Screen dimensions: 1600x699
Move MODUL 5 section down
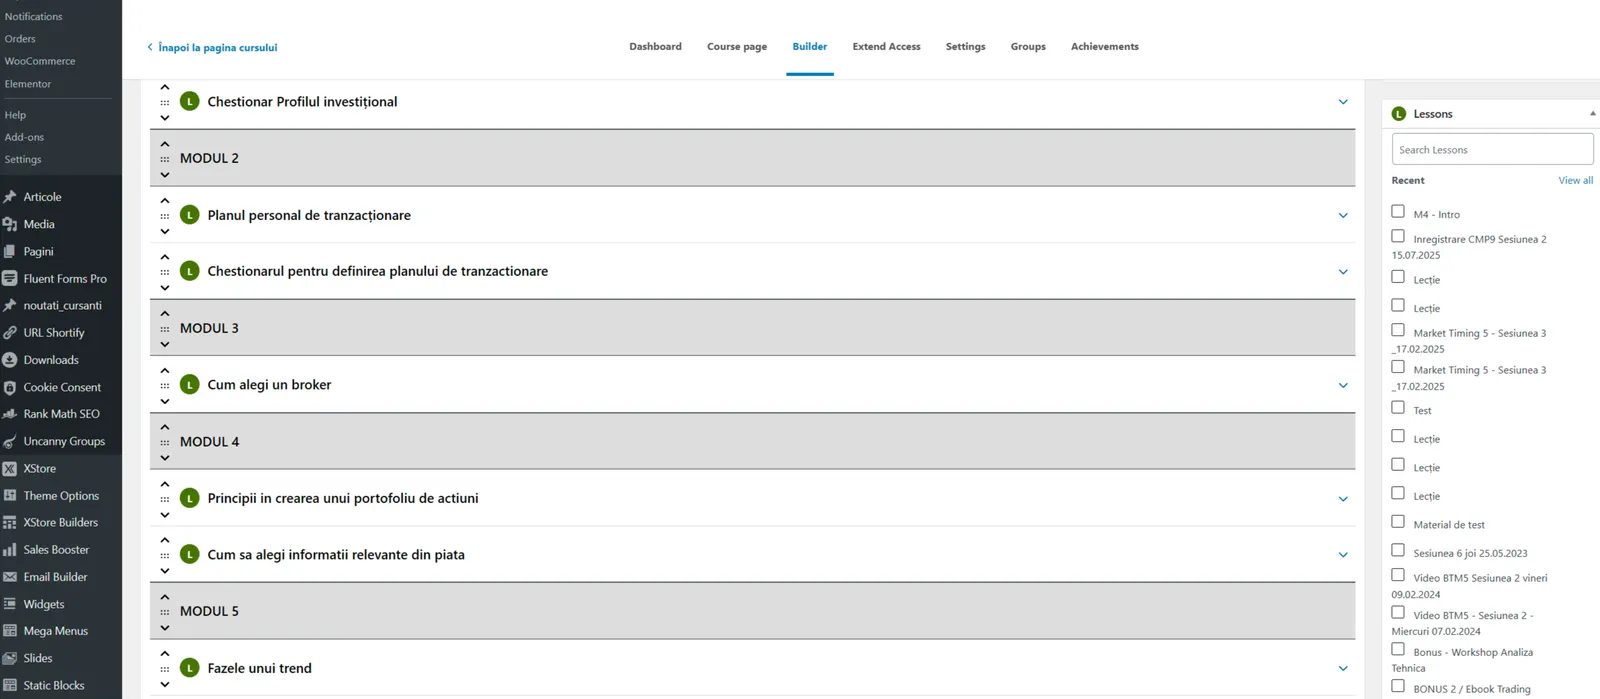[x=165, y=628]
